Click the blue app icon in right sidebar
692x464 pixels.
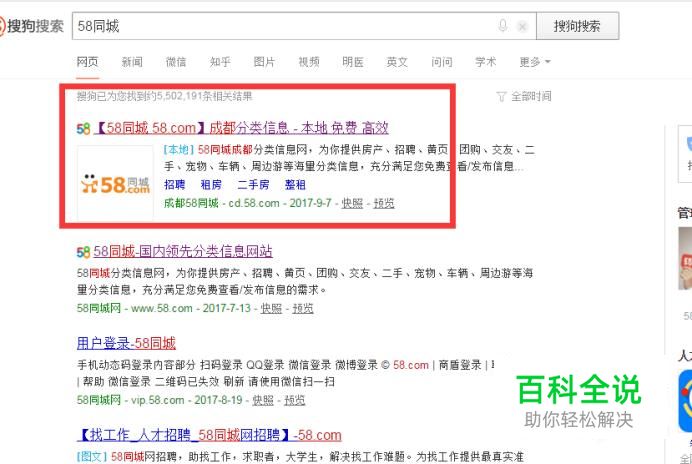coord(685,401)
